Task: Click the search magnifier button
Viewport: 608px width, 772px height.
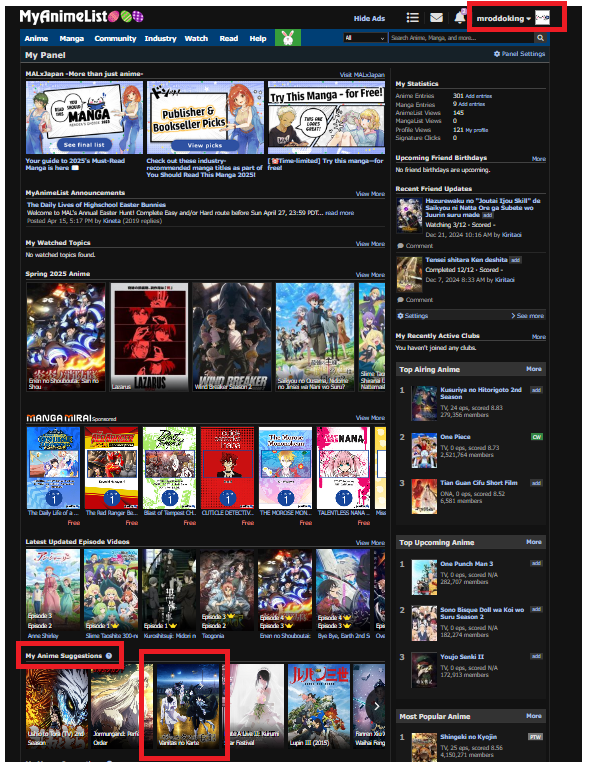Action: (540, 38)
